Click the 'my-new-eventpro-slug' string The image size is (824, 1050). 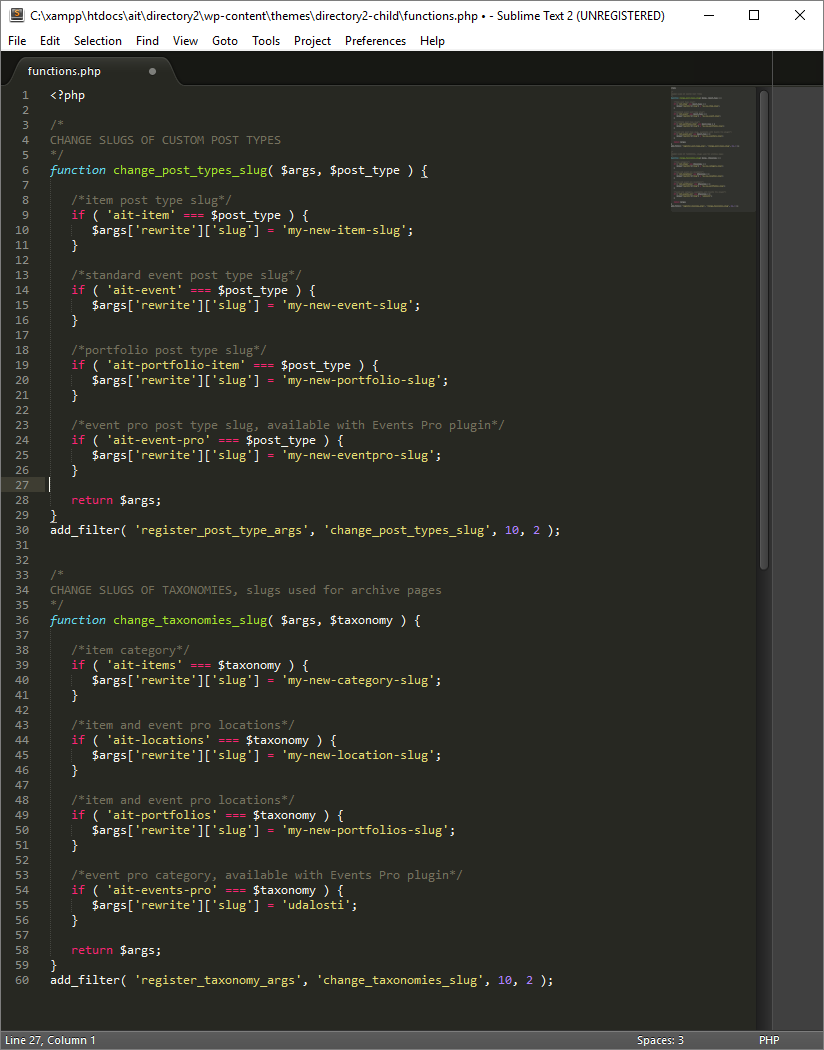(358, 455)
